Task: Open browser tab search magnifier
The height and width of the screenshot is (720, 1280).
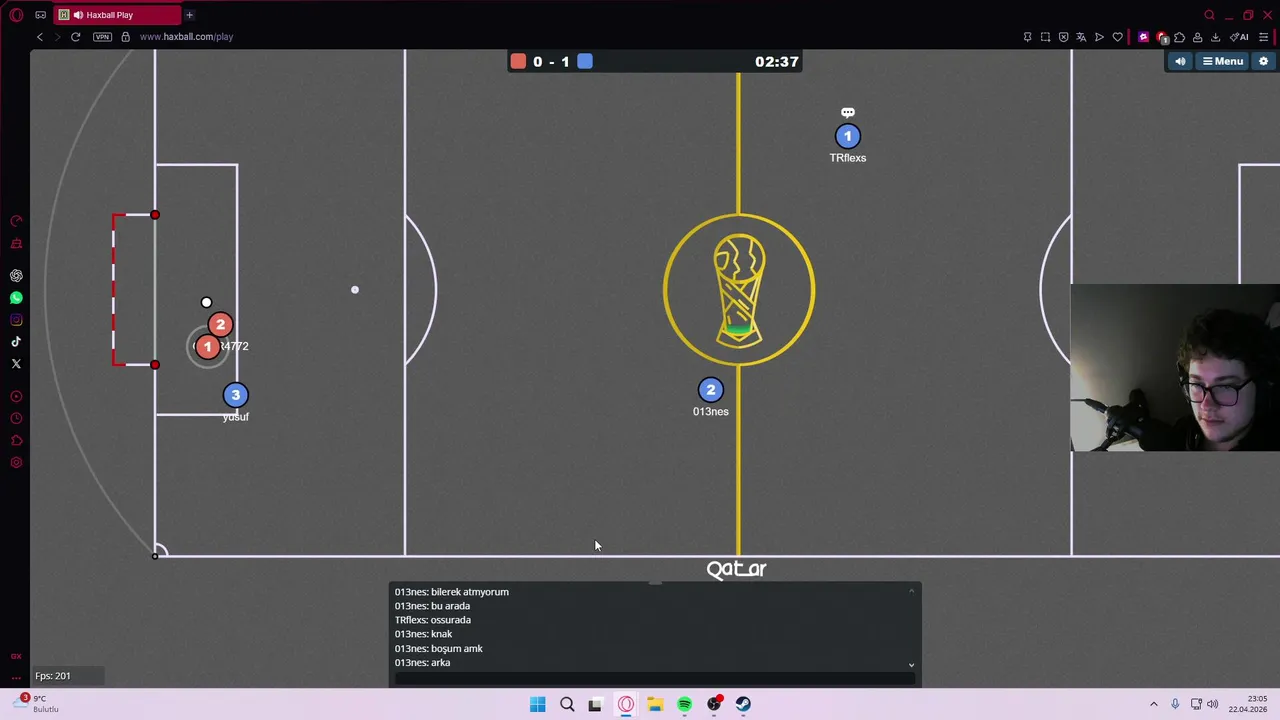Action: [x=1209, y=15]
